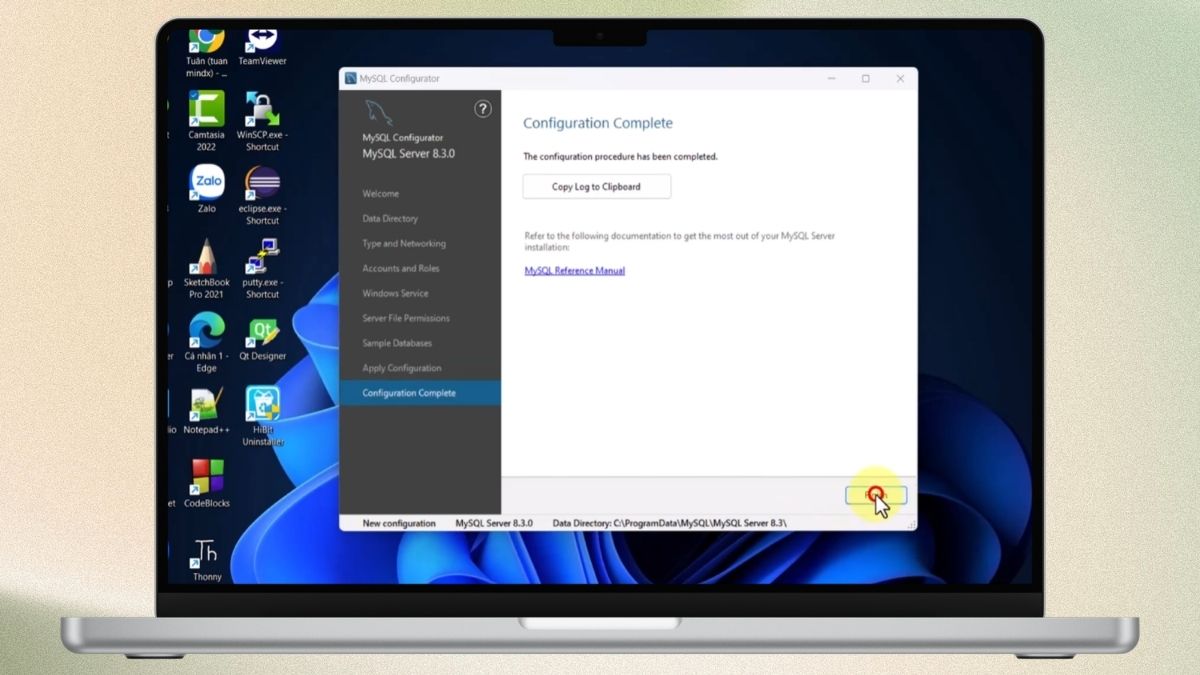Screen dimensions: 1200x675
Task: Click the Data Directory path in status bar
Action: 670,523
